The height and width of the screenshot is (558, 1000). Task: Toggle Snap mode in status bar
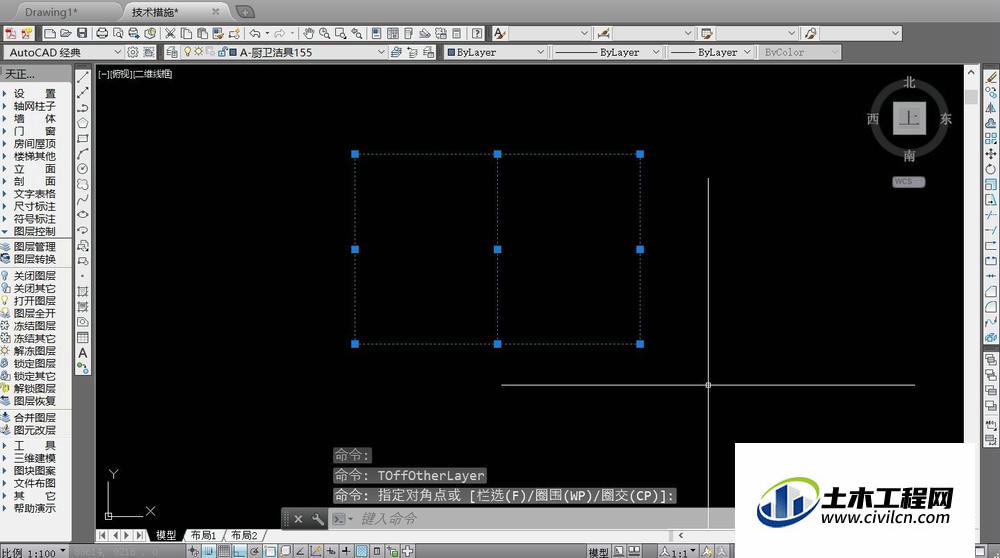coord(209,552)
